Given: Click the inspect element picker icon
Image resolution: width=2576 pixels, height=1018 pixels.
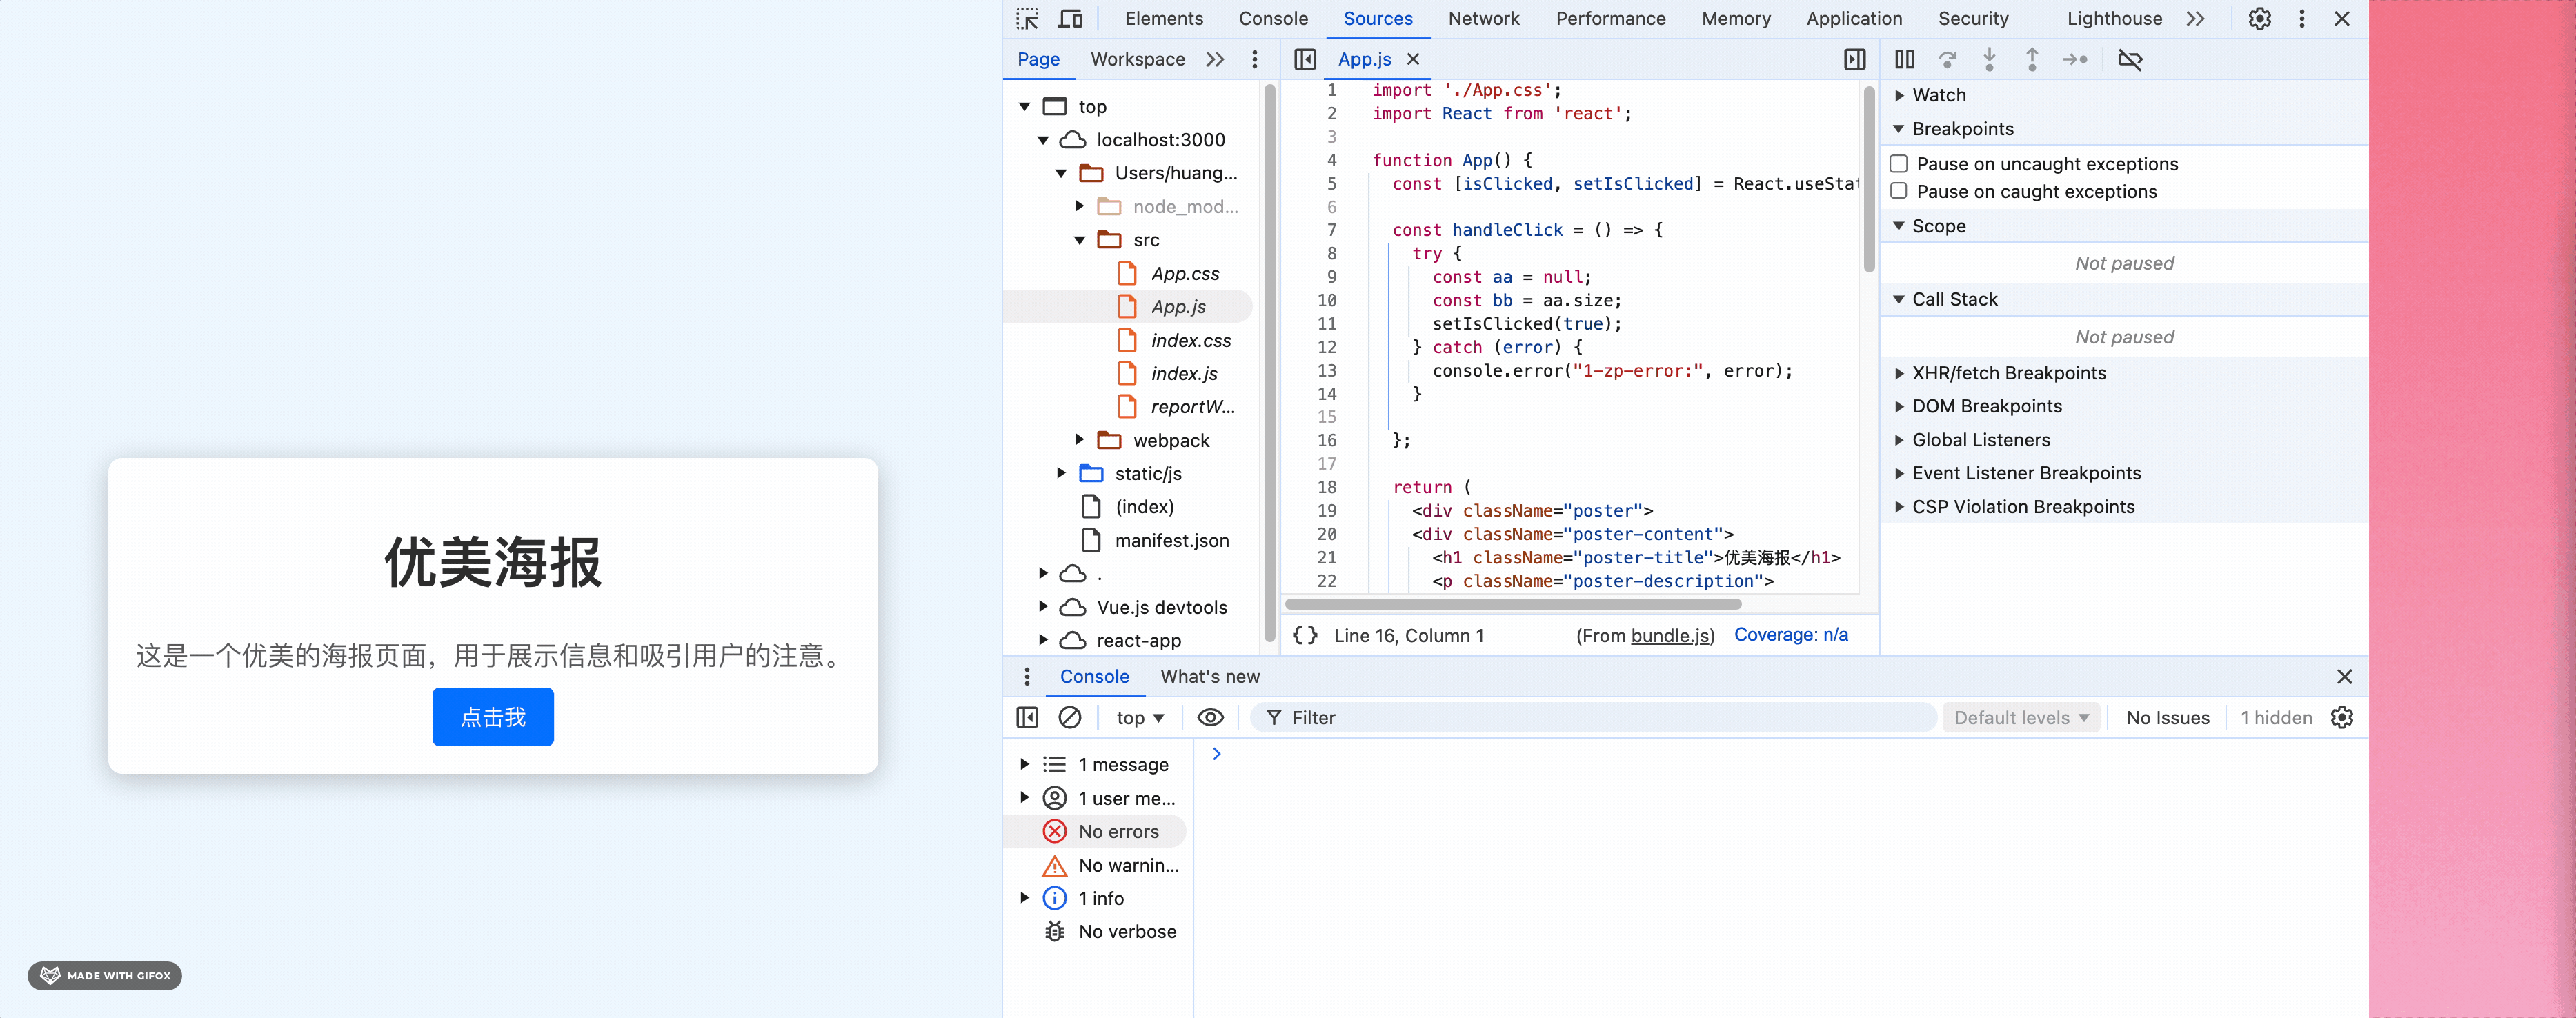Looking at the screenshot, I should [1027, 19].
